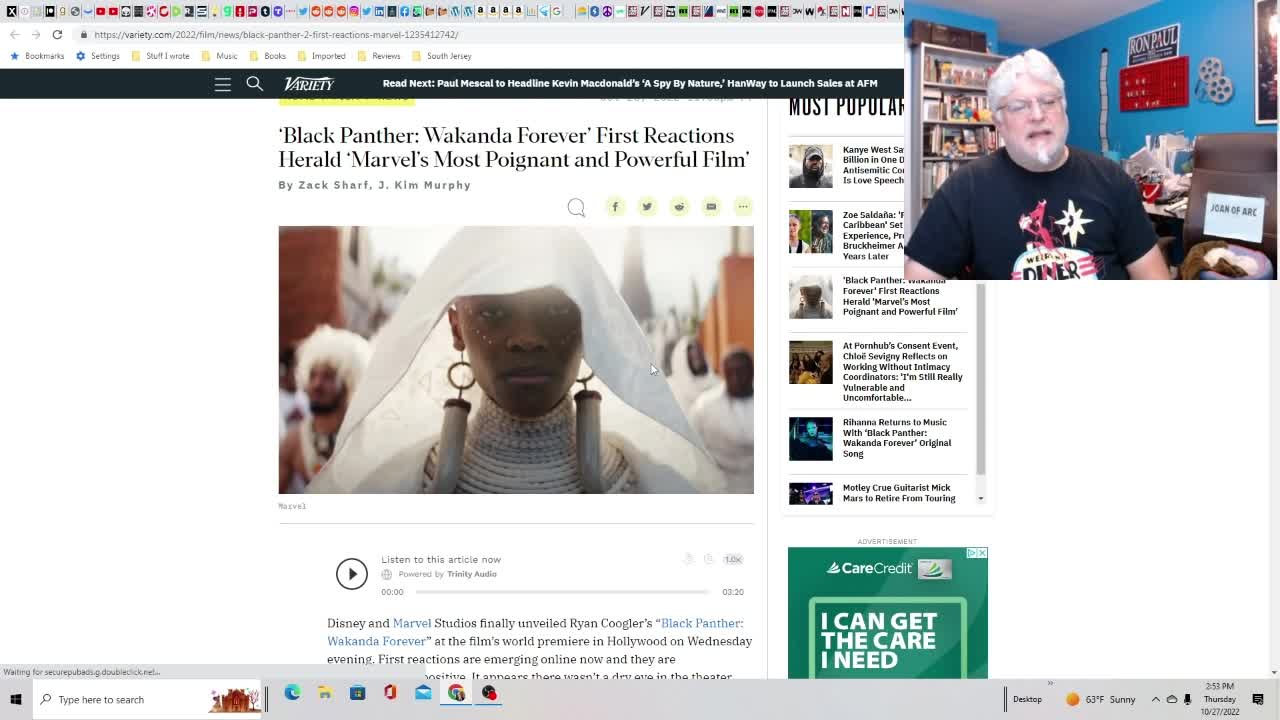Reload the page with the refresh button

[x=57, y=35]
